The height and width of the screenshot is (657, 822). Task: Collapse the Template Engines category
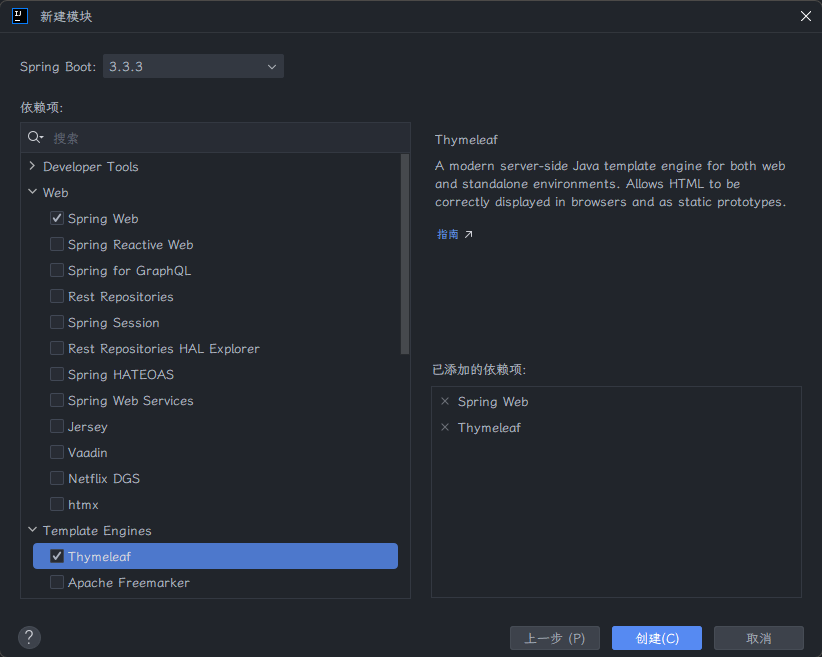click(33, 530)
